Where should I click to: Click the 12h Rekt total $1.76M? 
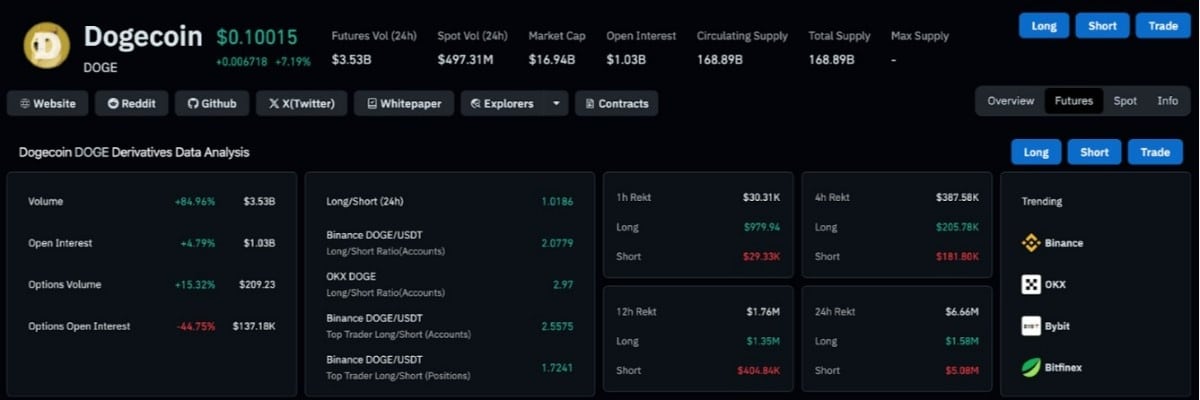coord(763,311)
